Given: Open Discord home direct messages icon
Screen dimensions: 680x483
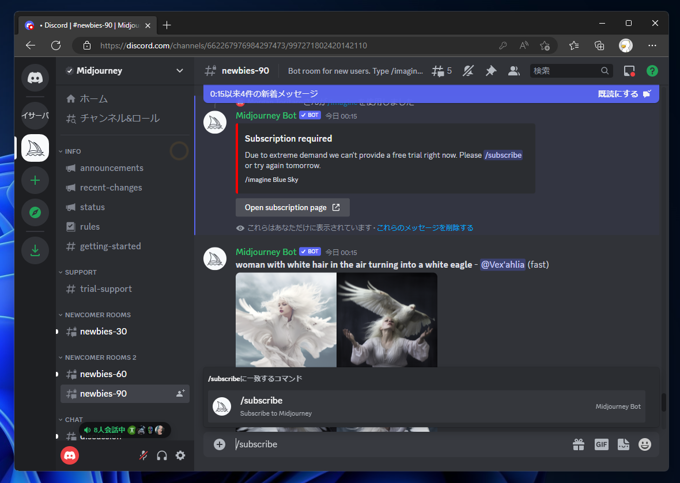Looking at the screenshot, I should click(35, 78).
